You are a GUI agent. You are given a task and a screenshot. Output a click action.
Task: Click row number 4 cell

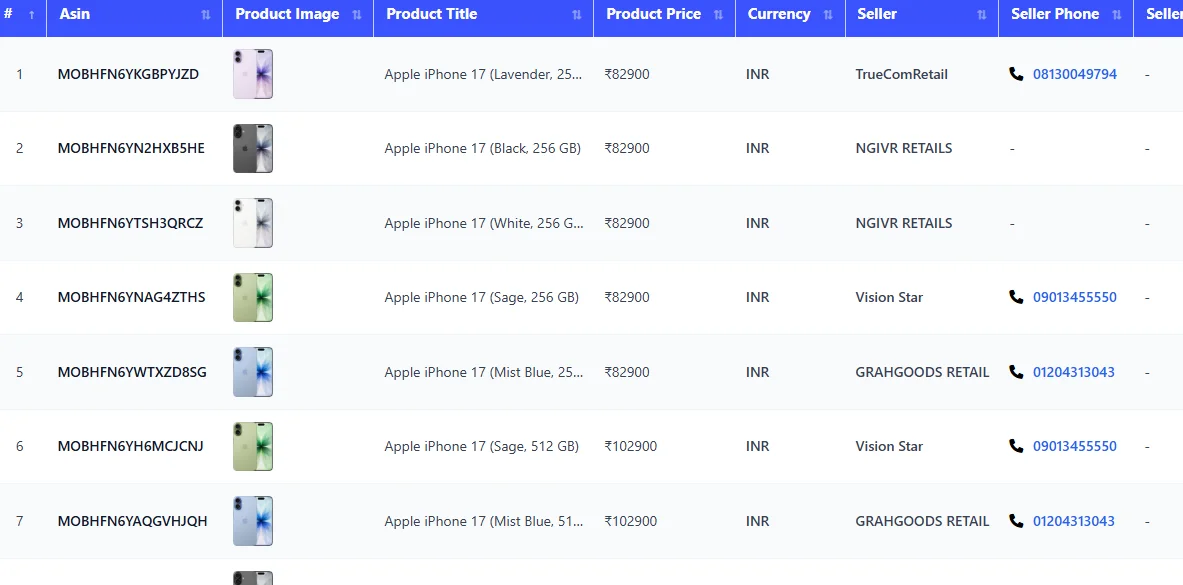click(x=20, y=297)
